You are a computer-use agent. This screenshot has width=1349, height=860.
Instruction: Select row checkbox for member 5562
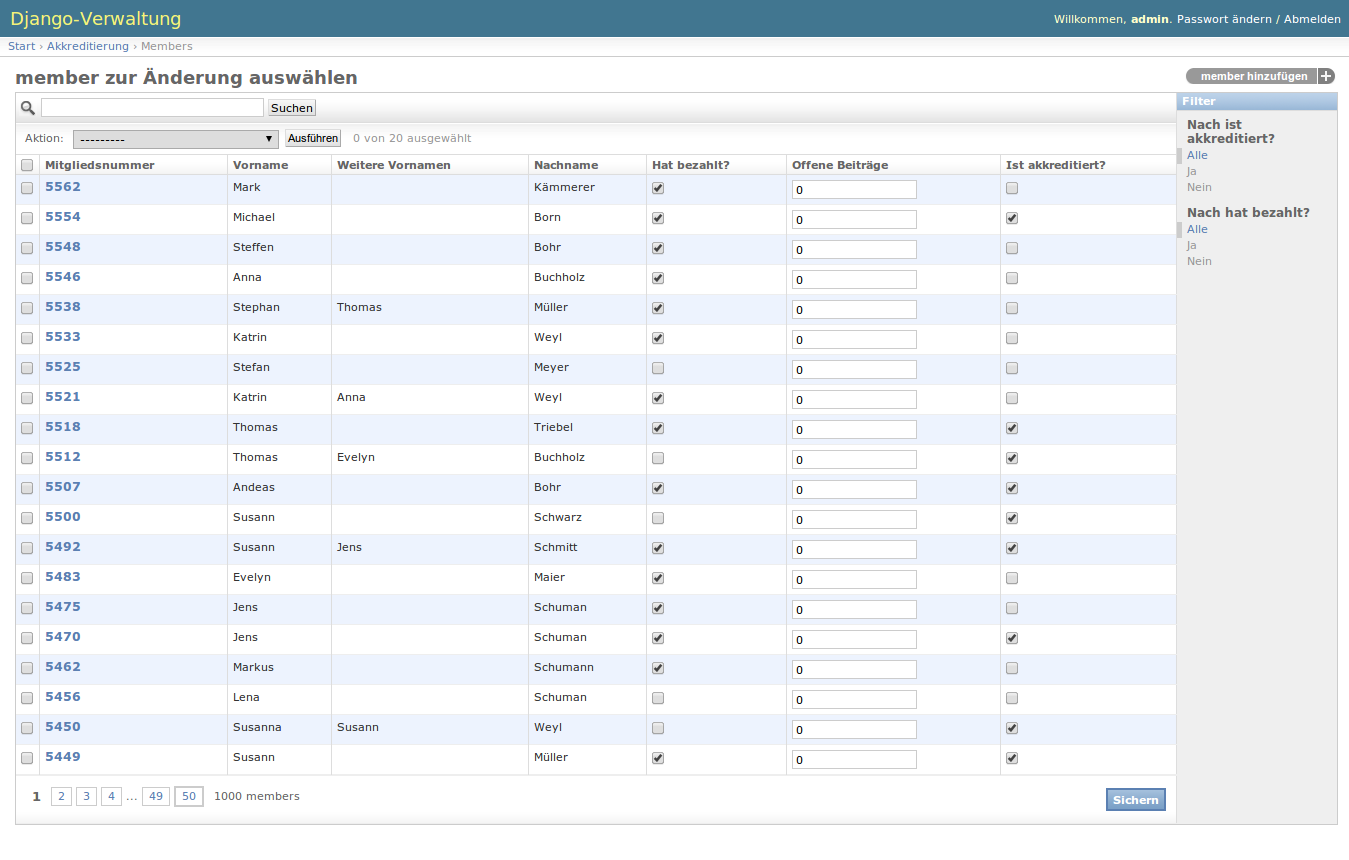27,188
